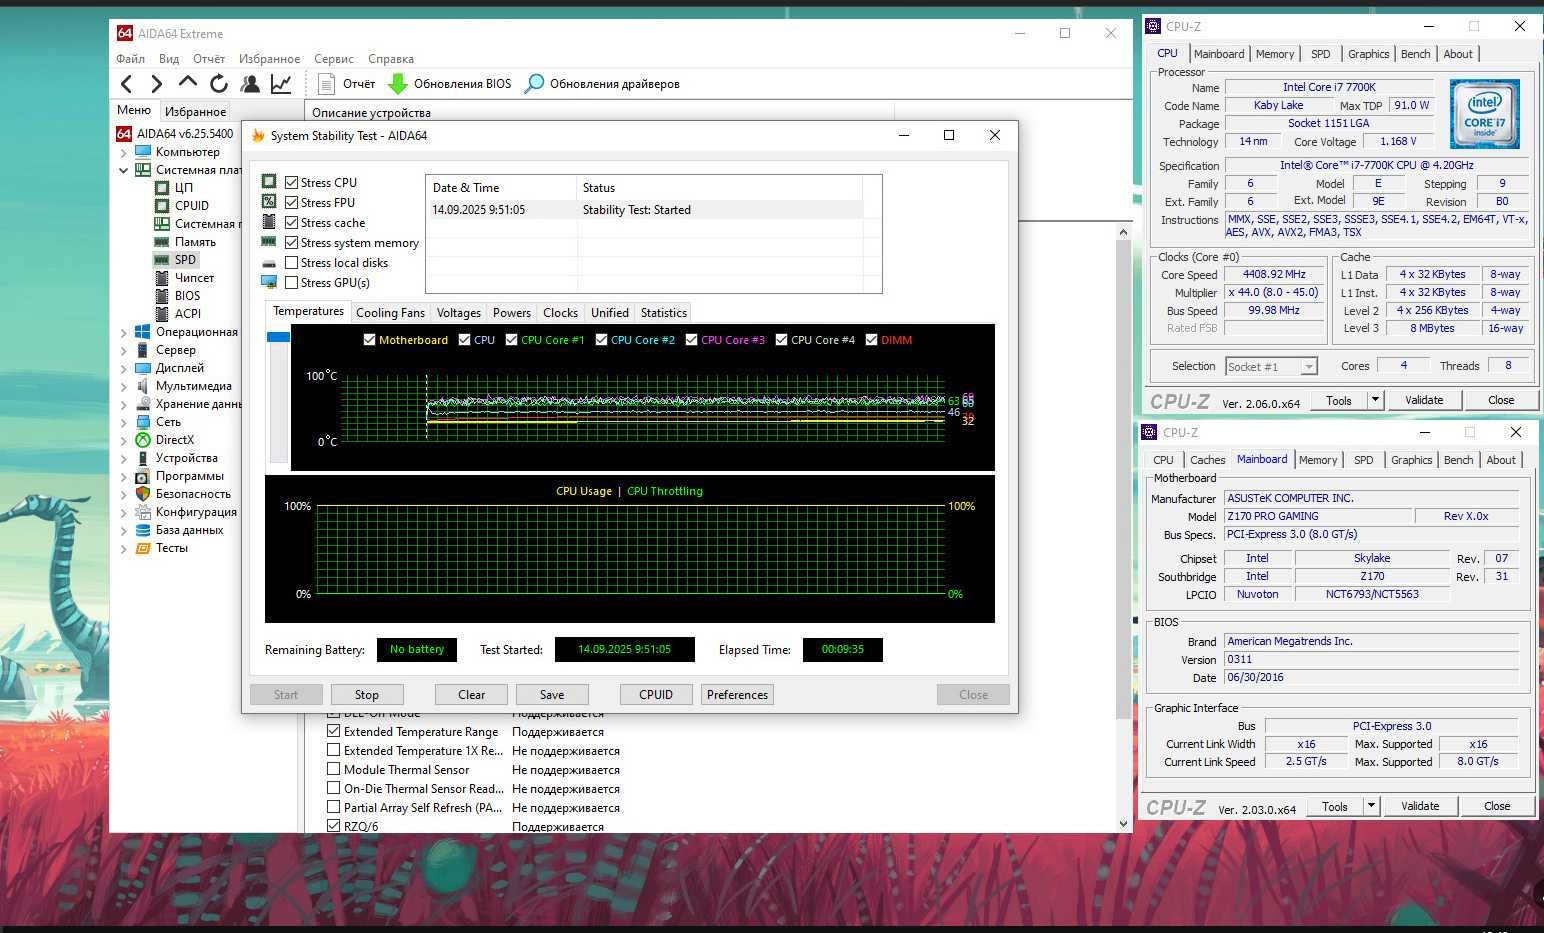
Task: Open Preferences in stability test
Action: (x=737, y=695)
